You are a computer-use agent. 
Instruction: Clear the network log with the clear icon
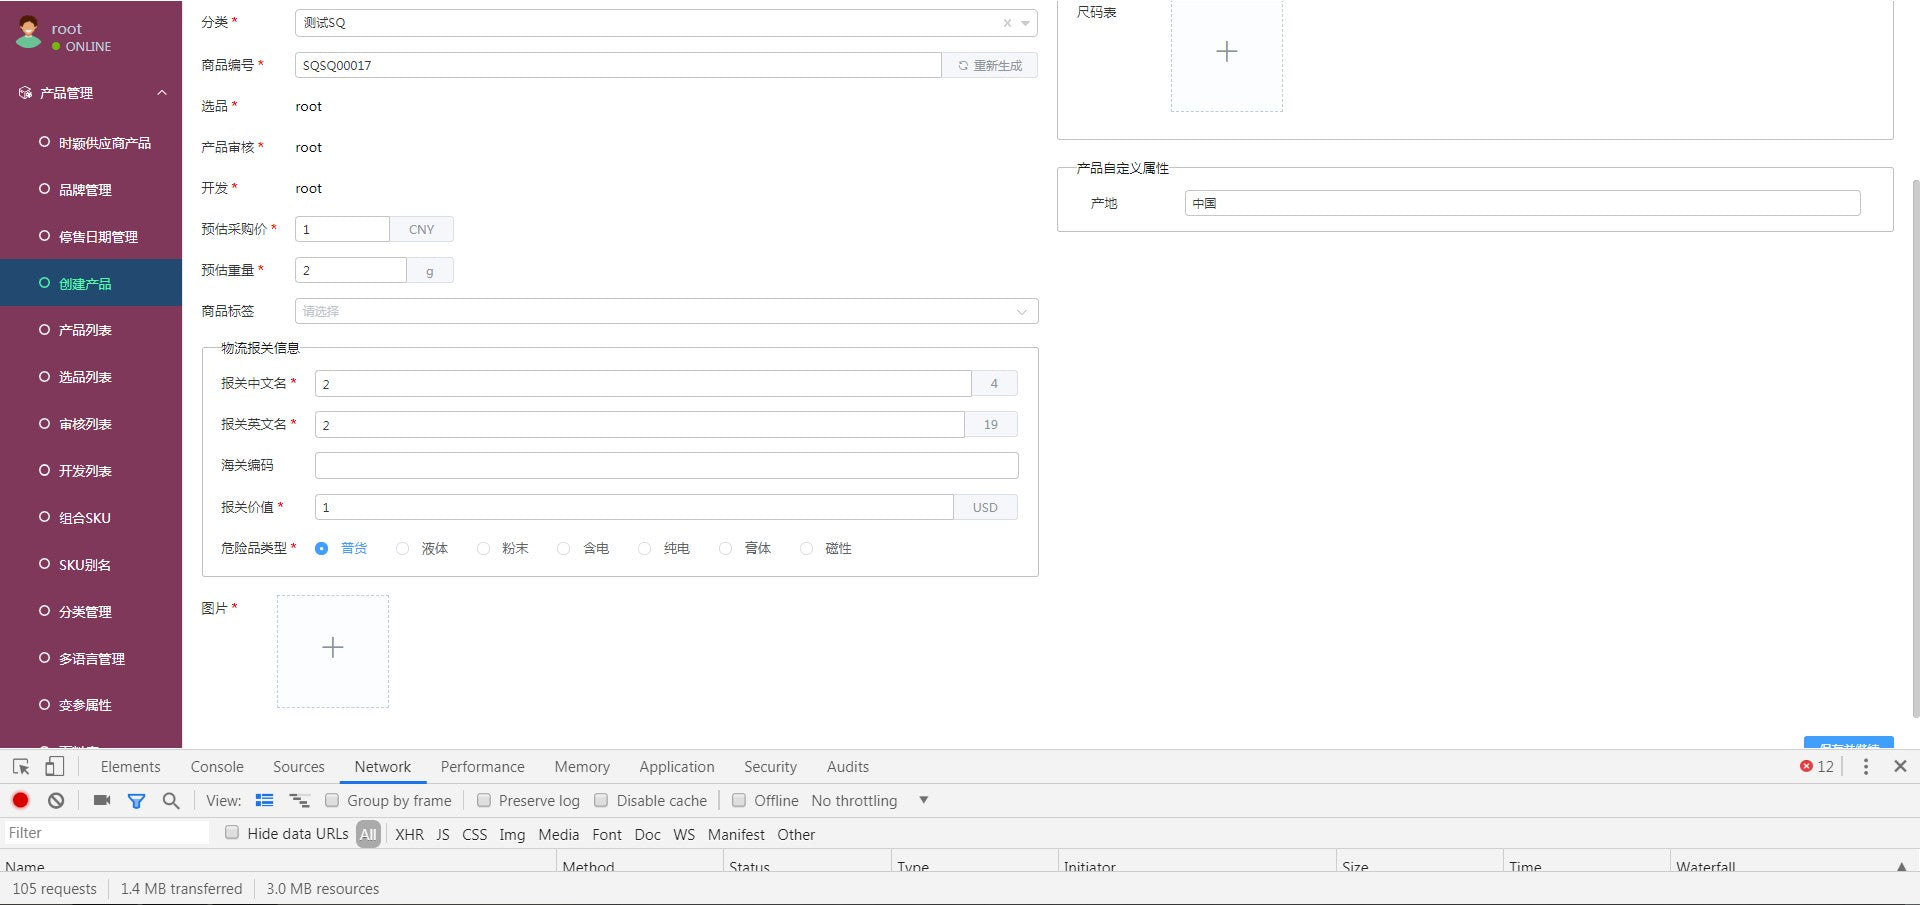56,800
